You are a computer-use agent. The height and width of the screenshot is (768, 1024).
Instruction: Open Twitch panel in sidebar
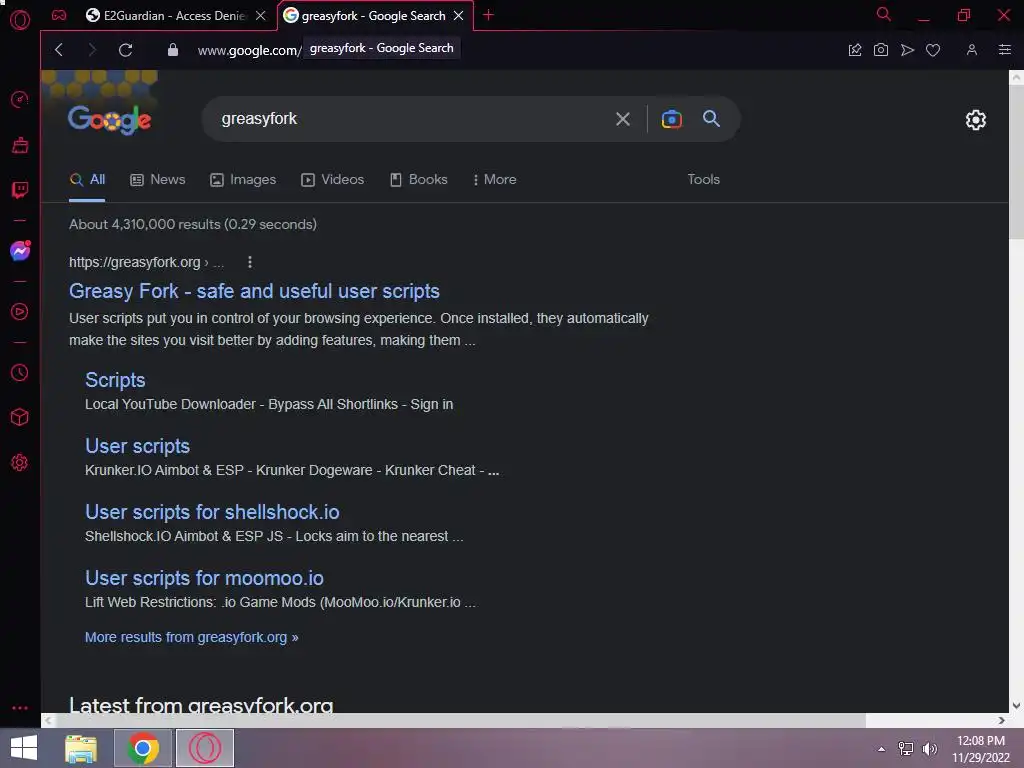[20, 190]
